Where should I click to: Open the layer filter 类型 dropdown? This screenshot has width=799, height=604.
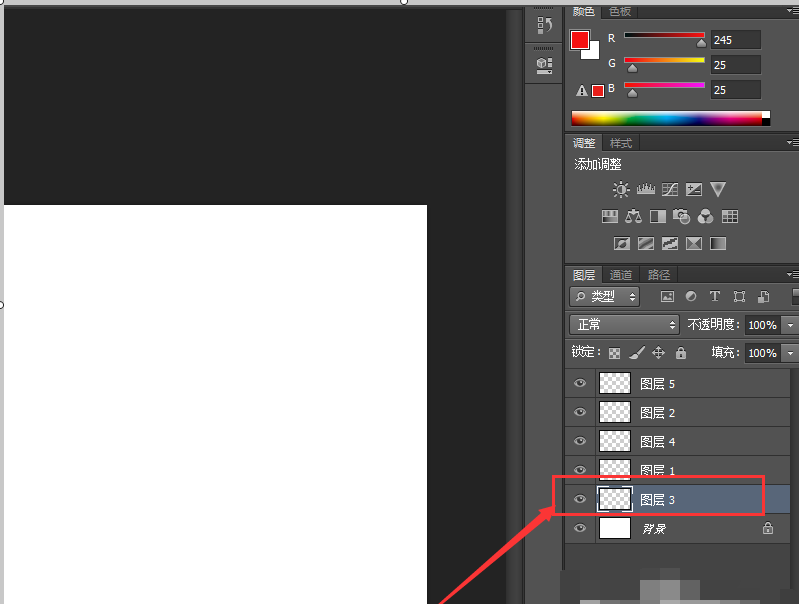(x=605, y=297)
